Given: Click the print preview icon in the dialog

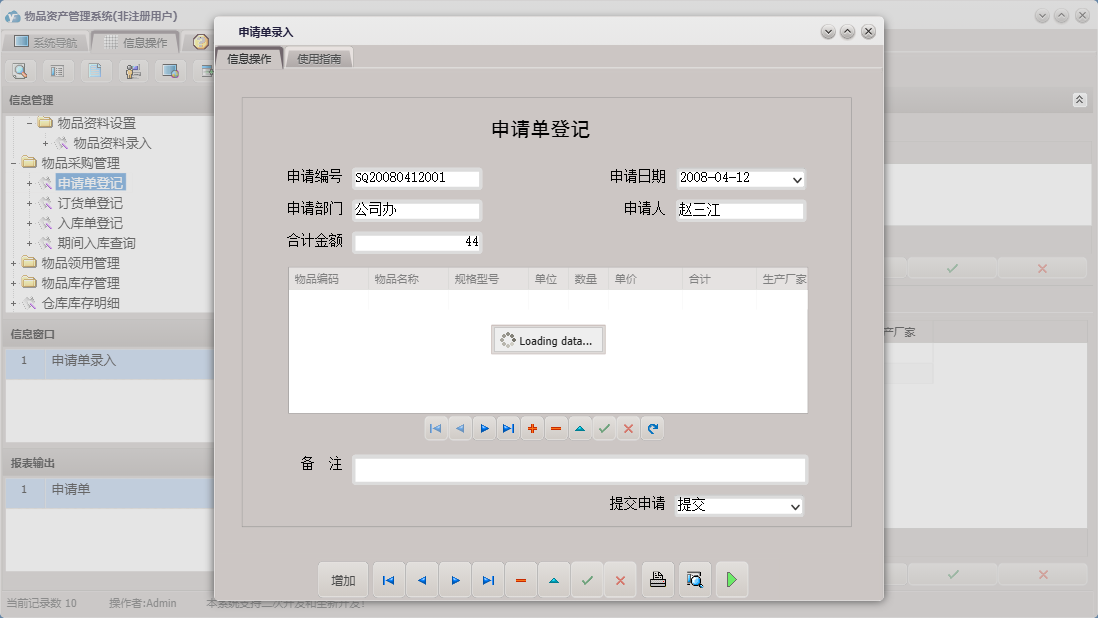Looking at the screenshot, I should coord(694,579).
